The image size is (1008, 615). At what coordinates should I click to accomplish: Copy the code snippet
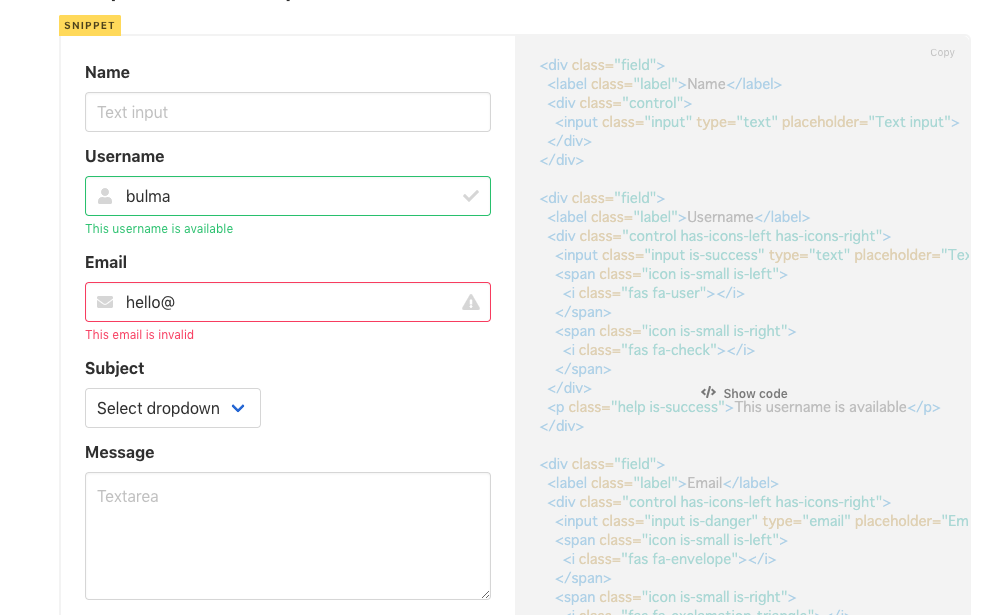(942, 52)
